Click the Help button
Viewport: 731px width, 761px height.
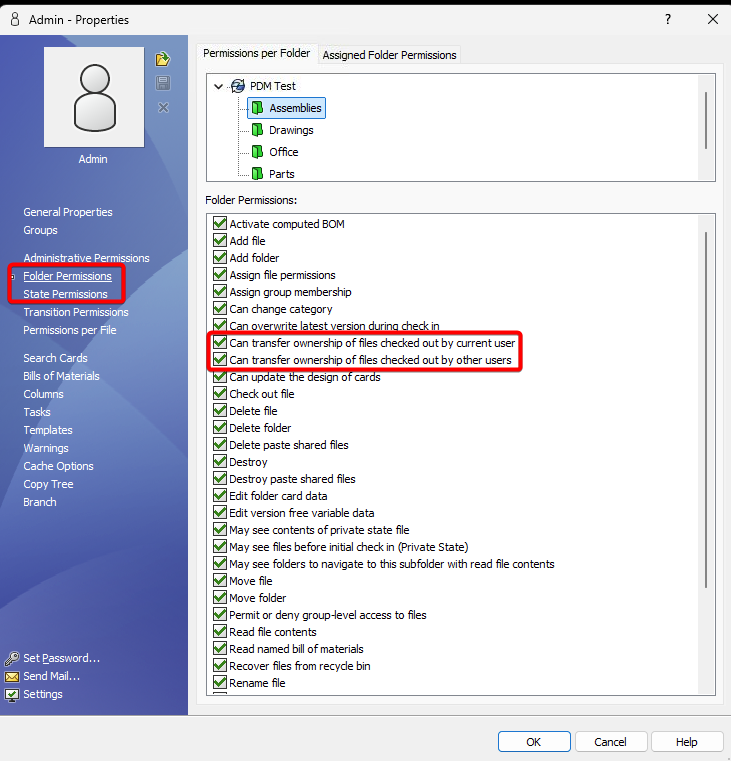[x=686, y=742]
